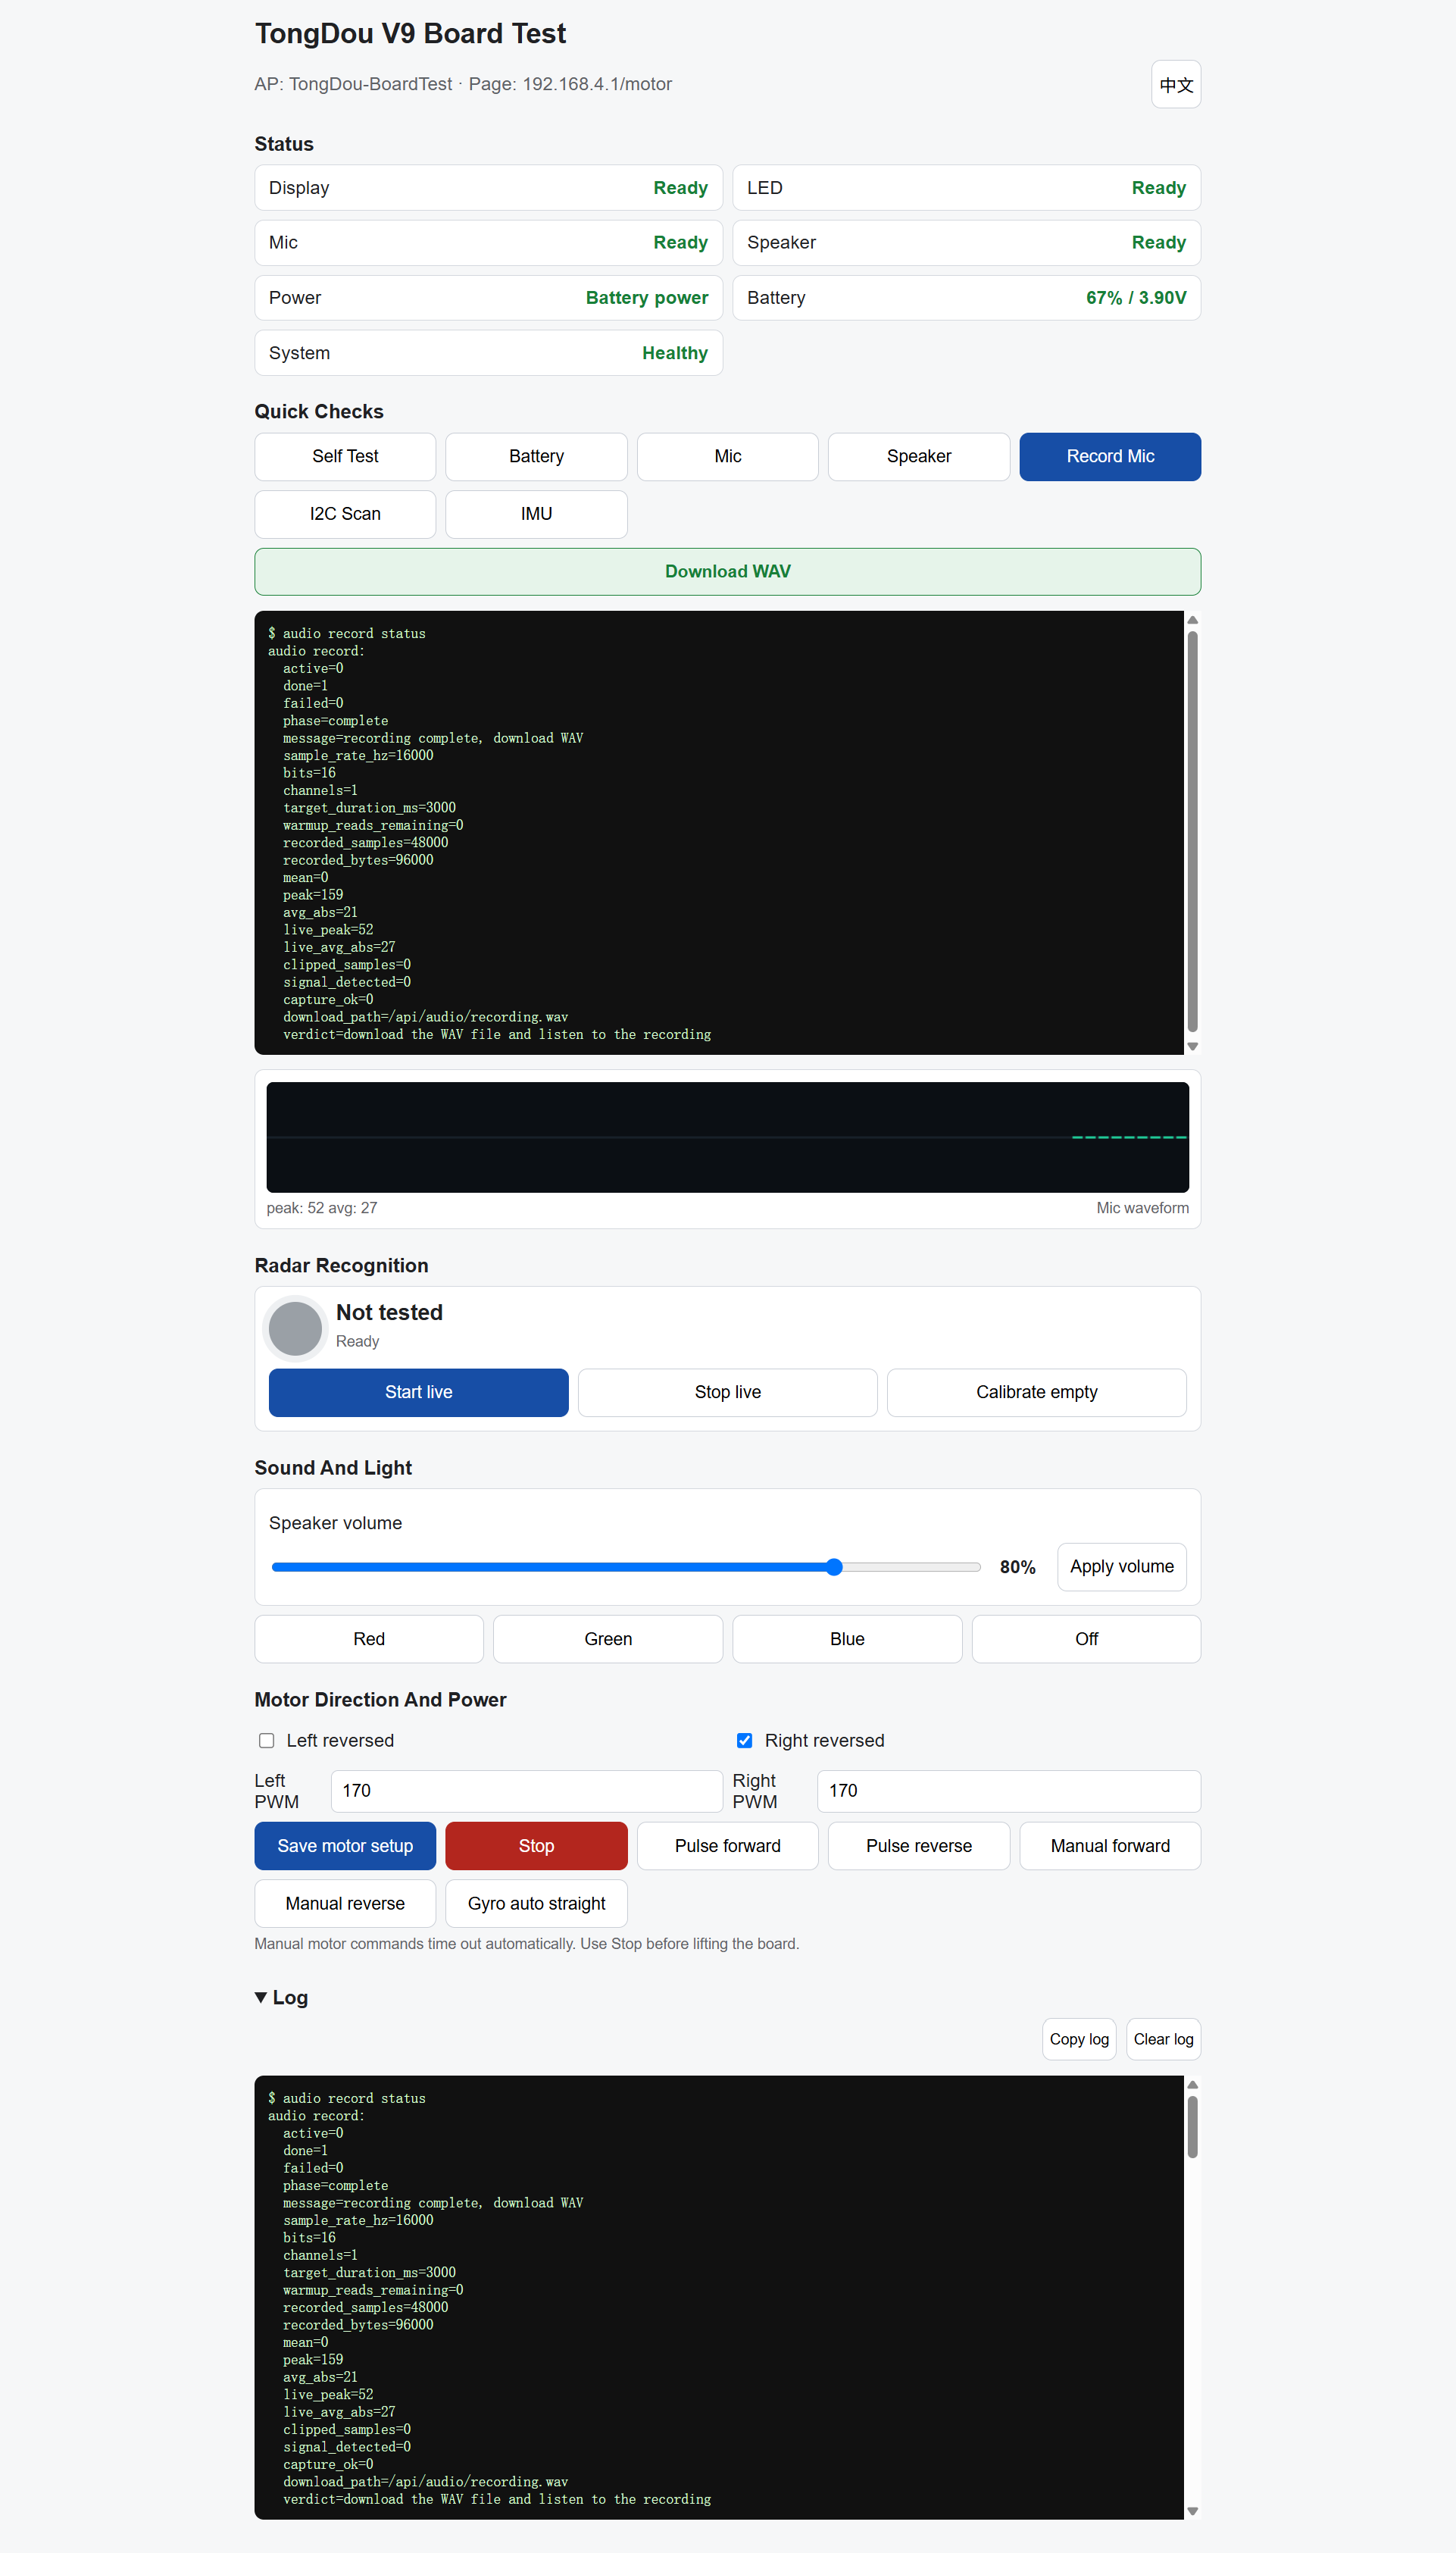Click the Left PWM input field
Screen dimensions: 1456x2553
click(526, 1790)
